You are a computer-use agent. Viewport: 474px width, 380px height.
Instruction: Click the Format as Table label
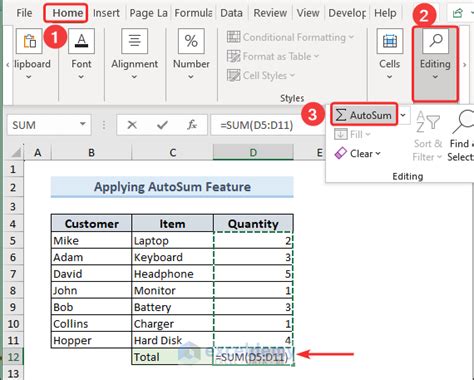pyautogui.click(x=277, y=56)
